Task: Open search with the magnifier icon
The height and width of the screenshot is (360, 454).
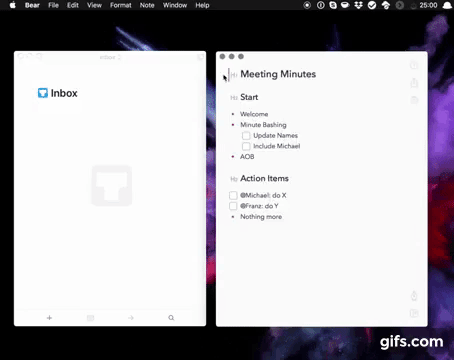Action: 171,318
